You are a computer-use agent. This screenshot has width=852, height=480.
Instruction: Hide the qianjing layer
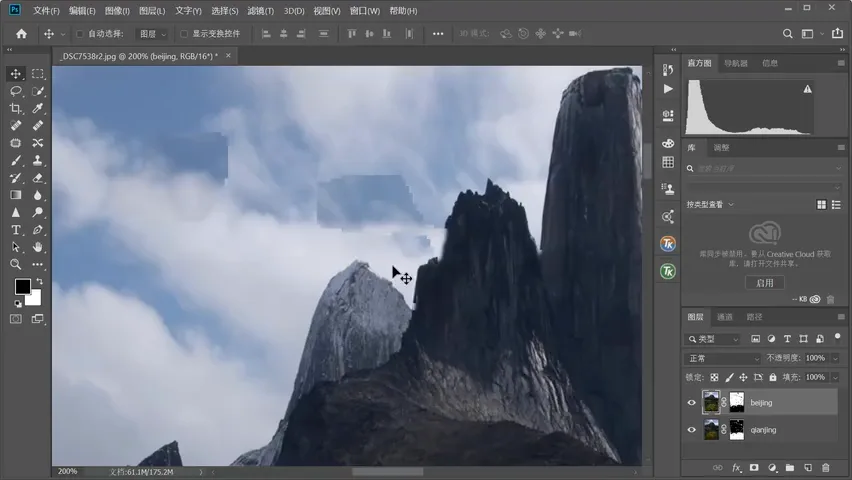pyautogui.click(x=691, y=430)
